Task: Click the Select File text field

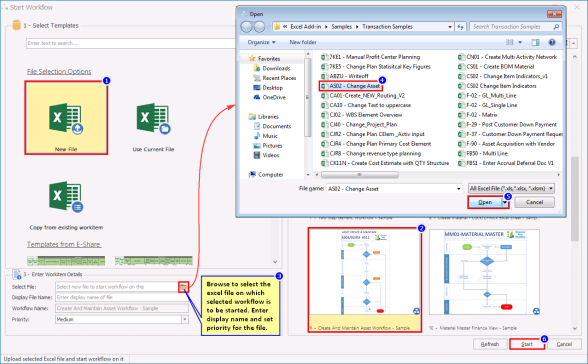Action: 117,287
